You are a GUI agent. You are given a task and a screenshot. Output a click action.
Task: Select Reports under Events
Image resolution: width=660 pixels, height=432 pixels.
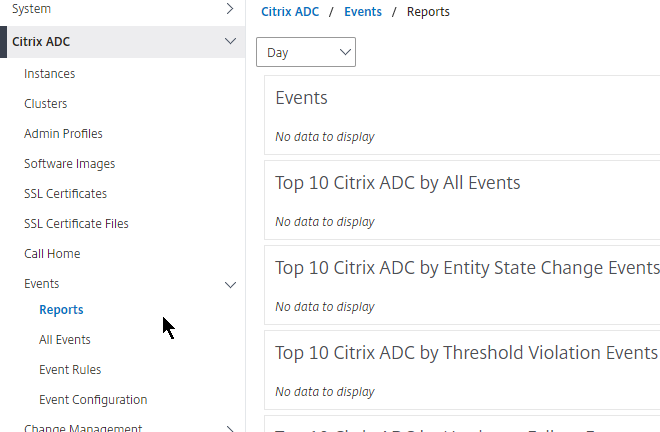click(61, 310)
